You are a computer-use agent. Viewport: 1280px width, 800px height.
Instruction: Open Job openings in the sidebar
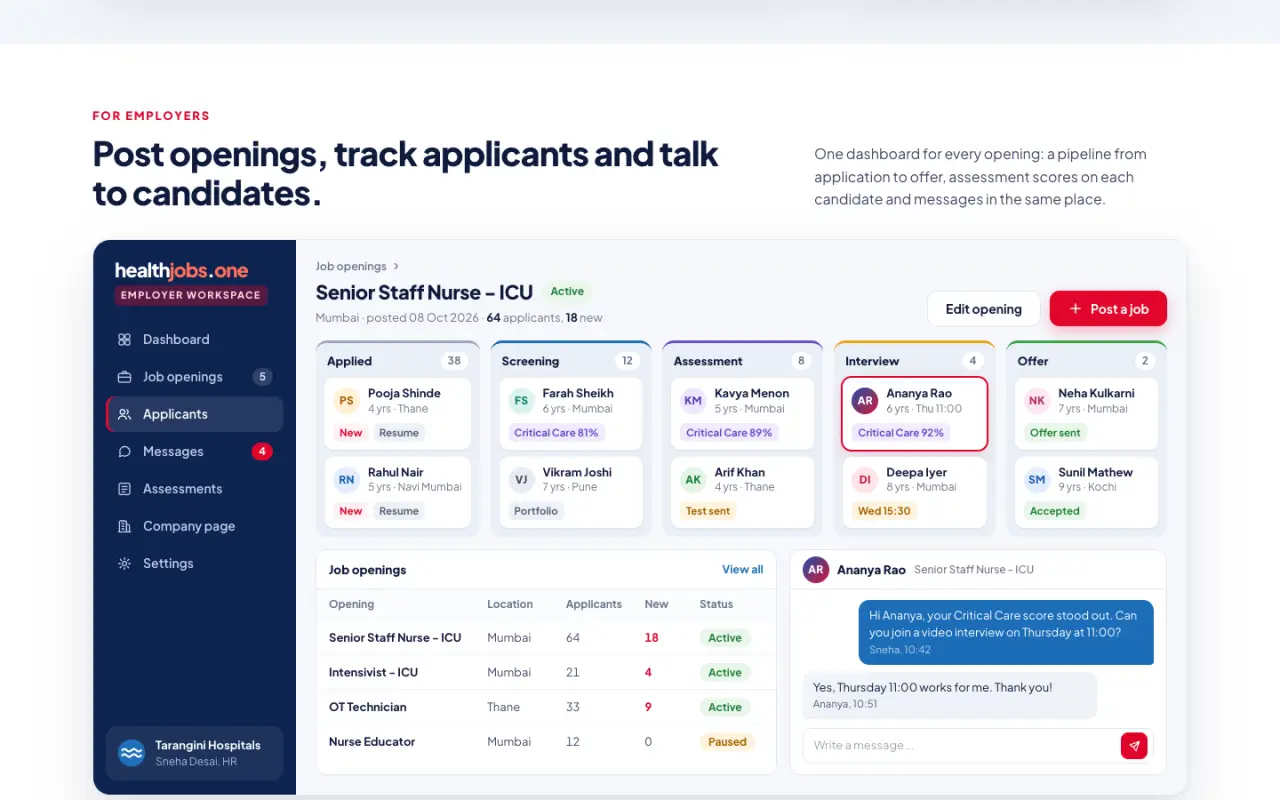194,377
